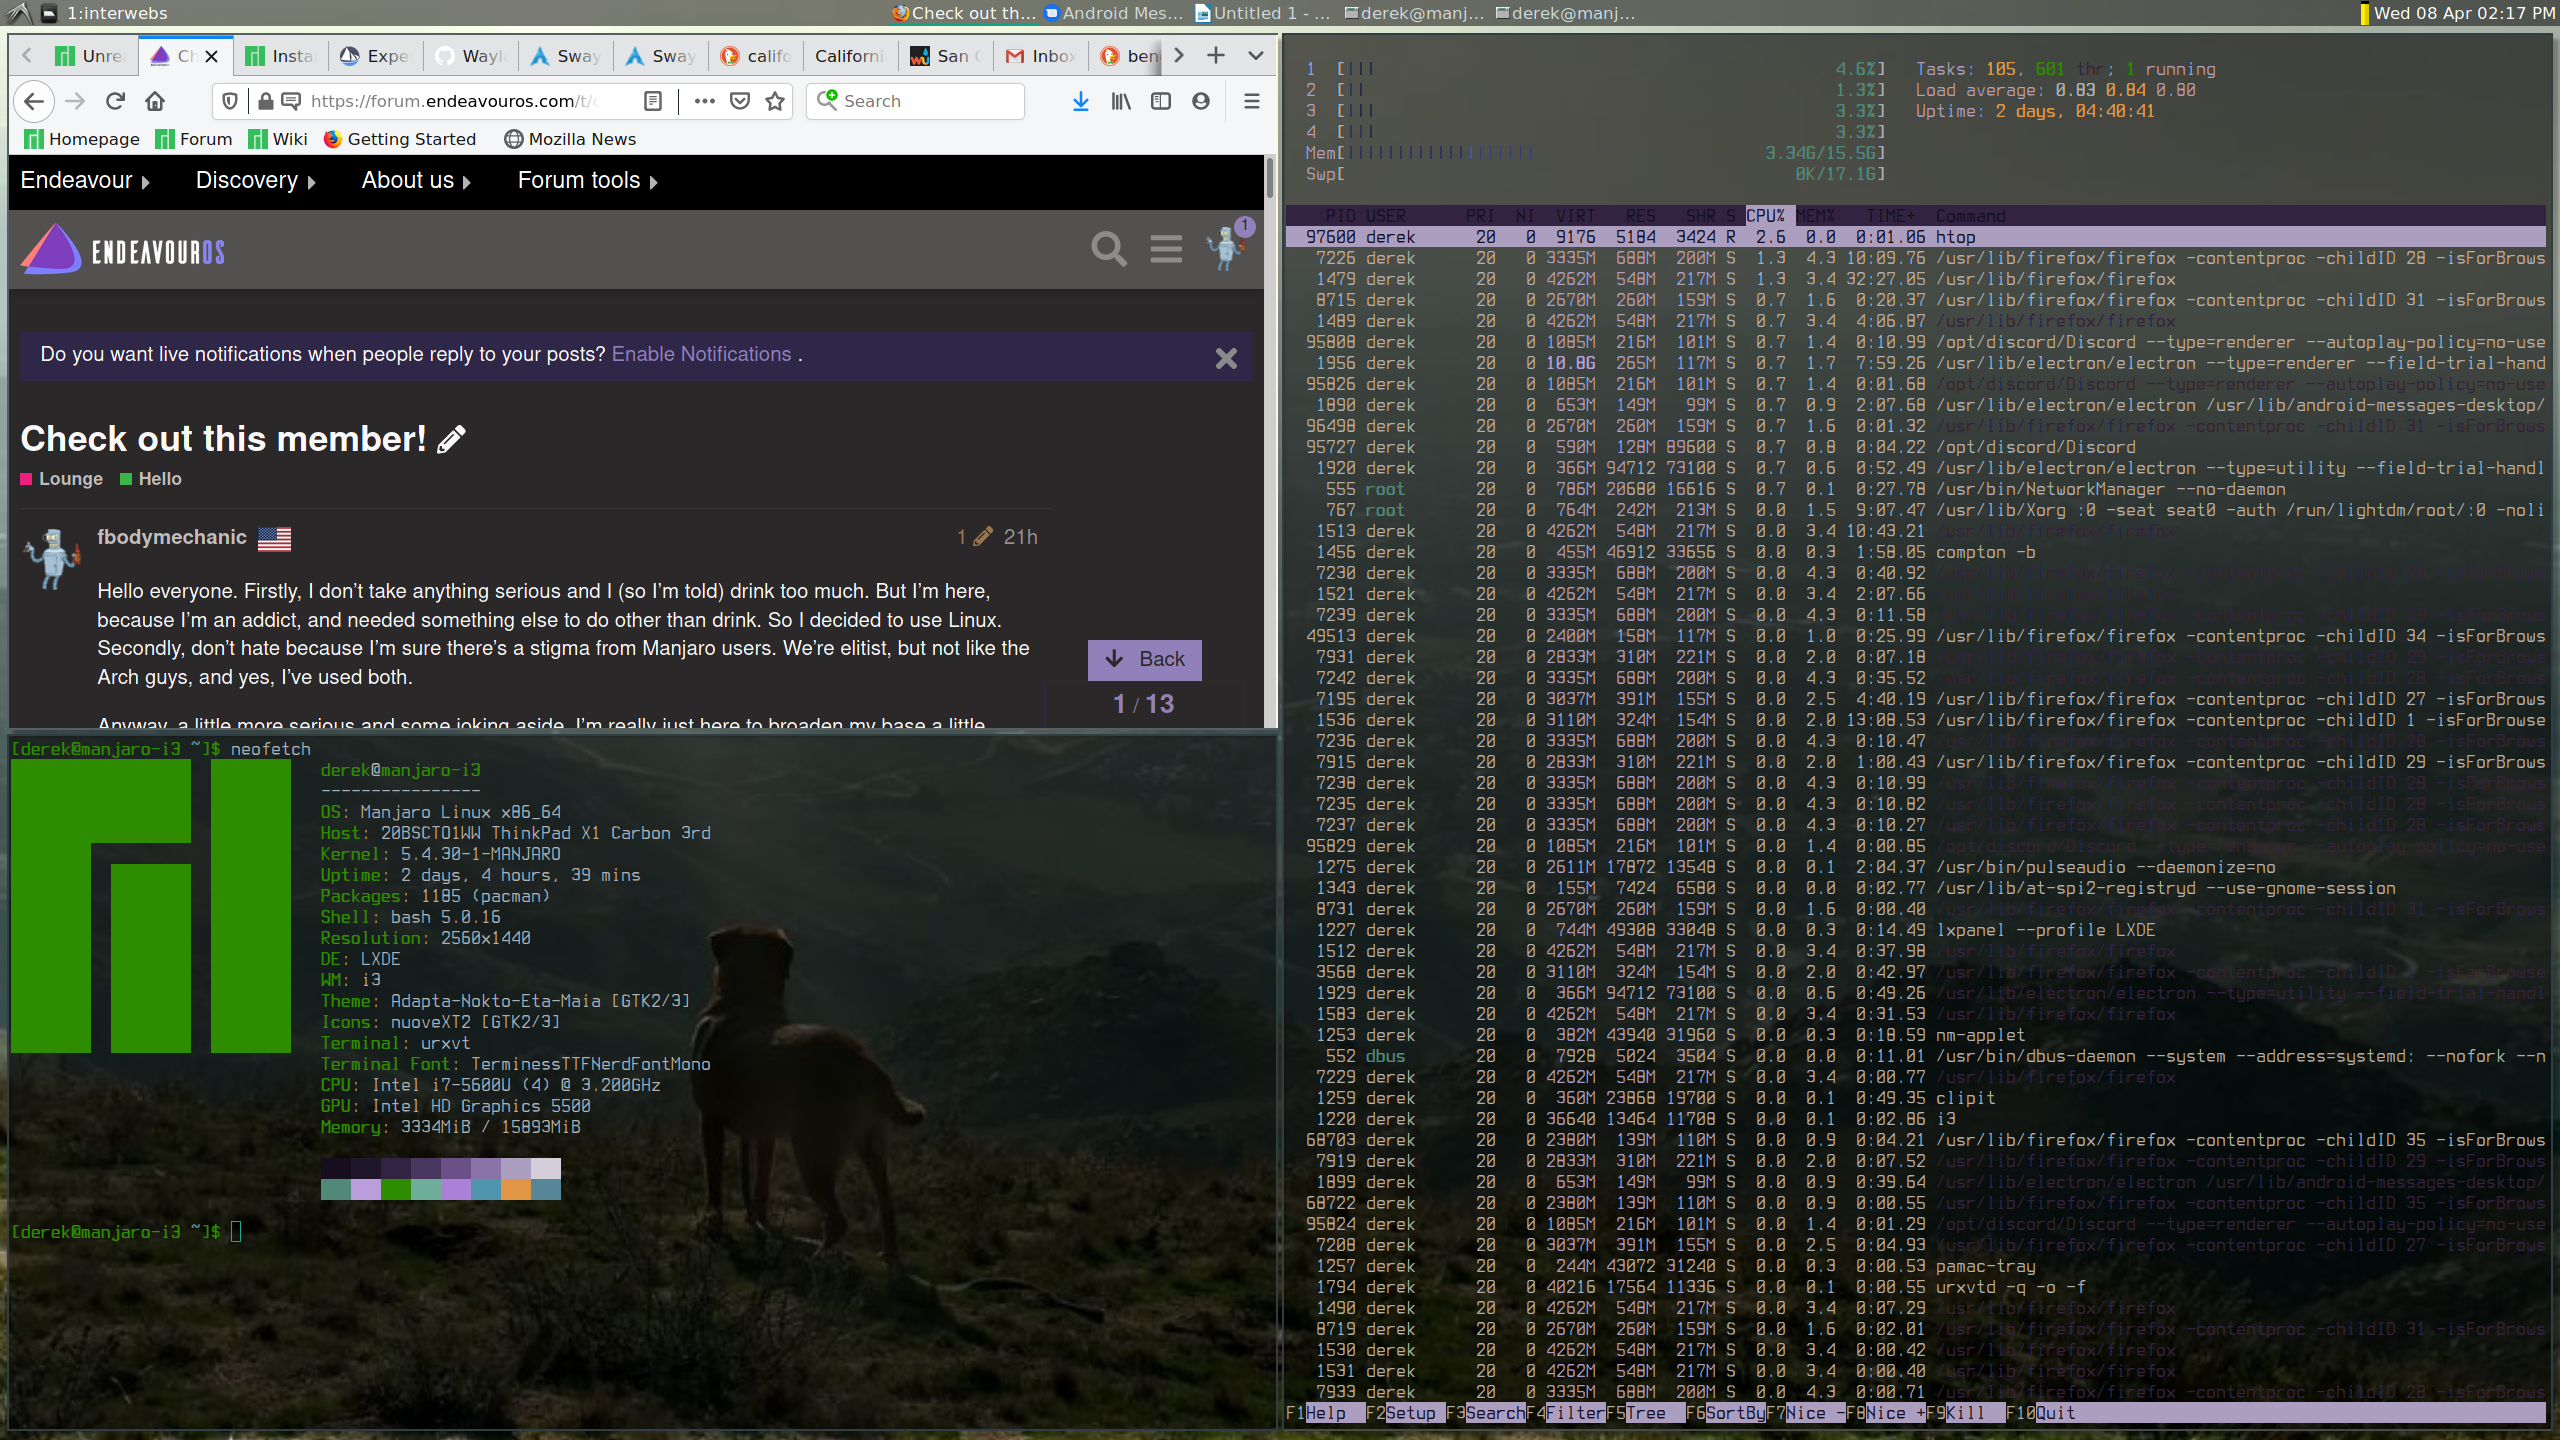
Task: Click the Back button in timeline
Action: [x=1145, y=659]
